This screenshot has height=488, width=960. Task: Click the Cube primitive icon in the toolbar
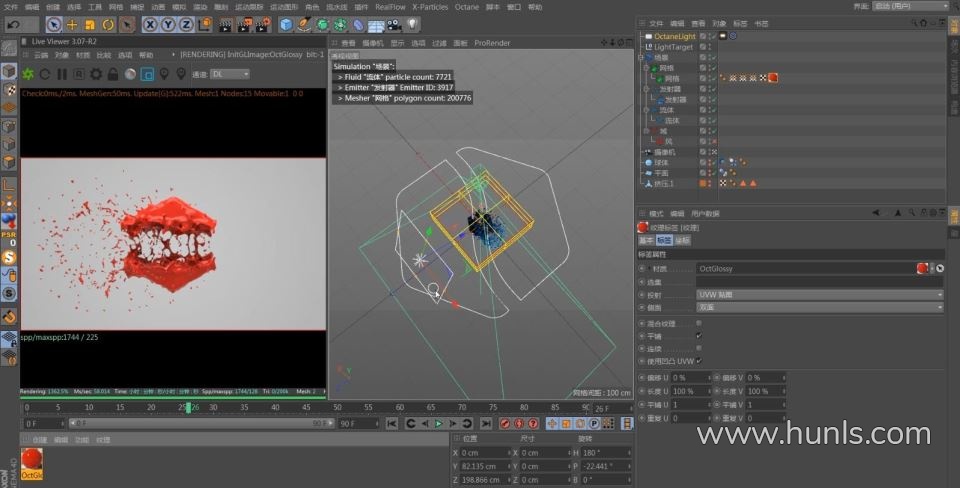click(x=287, y=24)
